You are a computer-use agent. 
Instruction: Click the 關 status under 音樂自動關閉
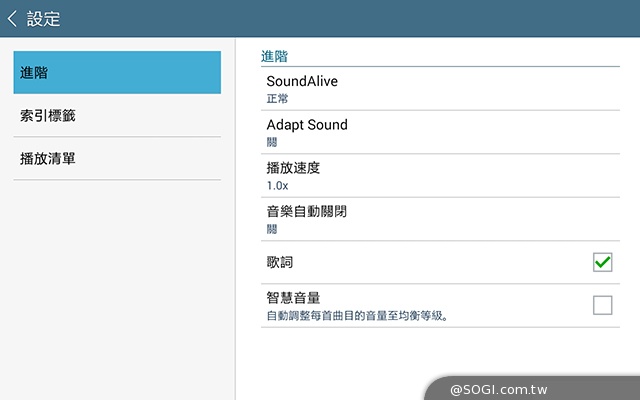272,229
